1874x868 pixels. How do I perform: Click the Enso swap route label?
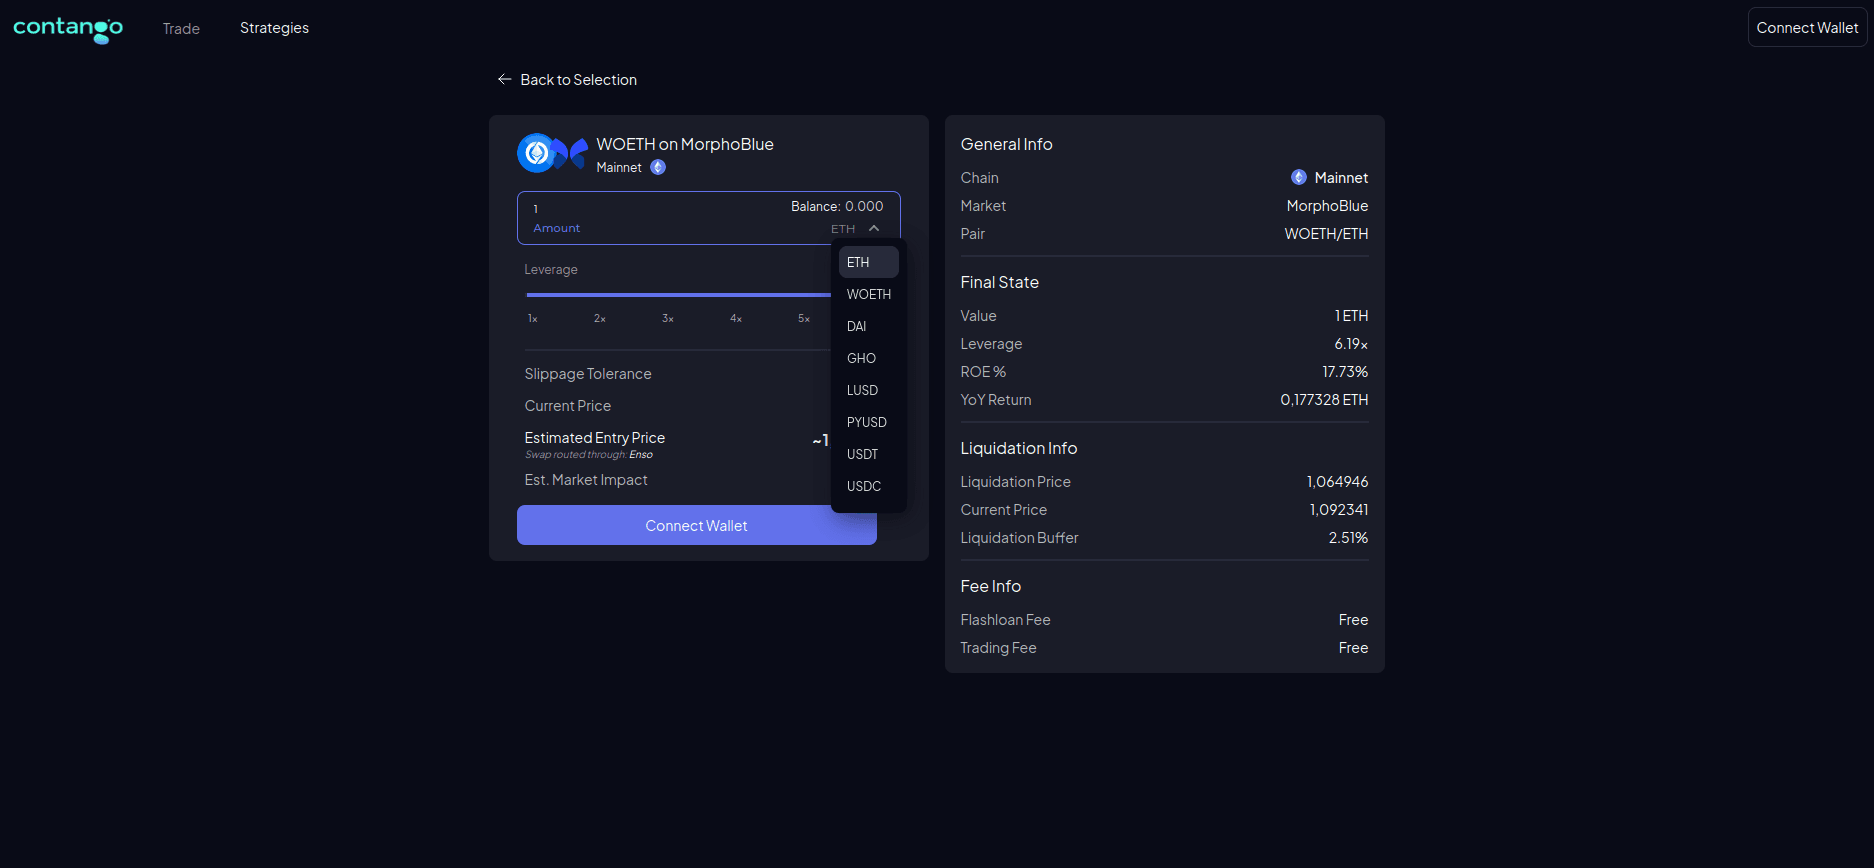coord(641,455)
